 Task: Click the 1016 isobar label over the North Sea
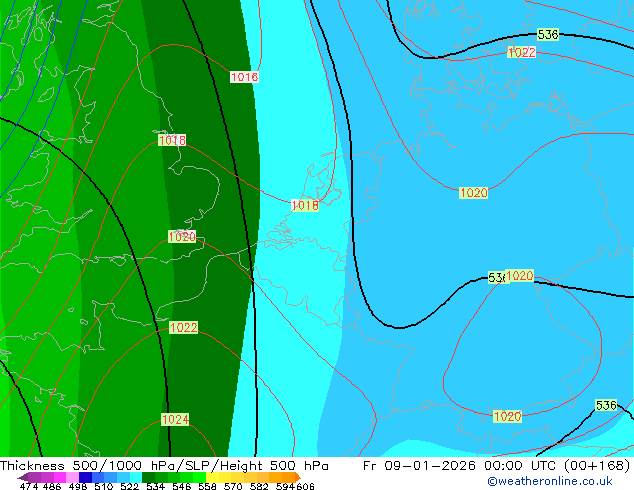[244, 77]
